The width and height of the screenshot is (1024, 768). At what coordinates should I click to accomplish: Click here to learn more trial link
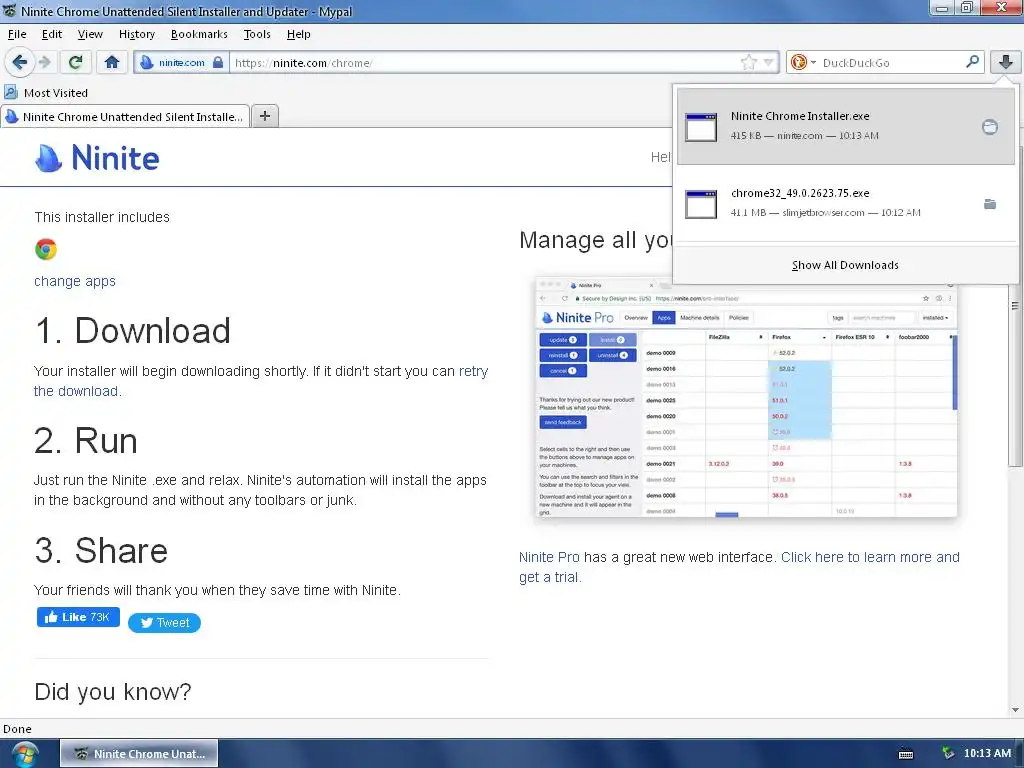pos(739,567)
